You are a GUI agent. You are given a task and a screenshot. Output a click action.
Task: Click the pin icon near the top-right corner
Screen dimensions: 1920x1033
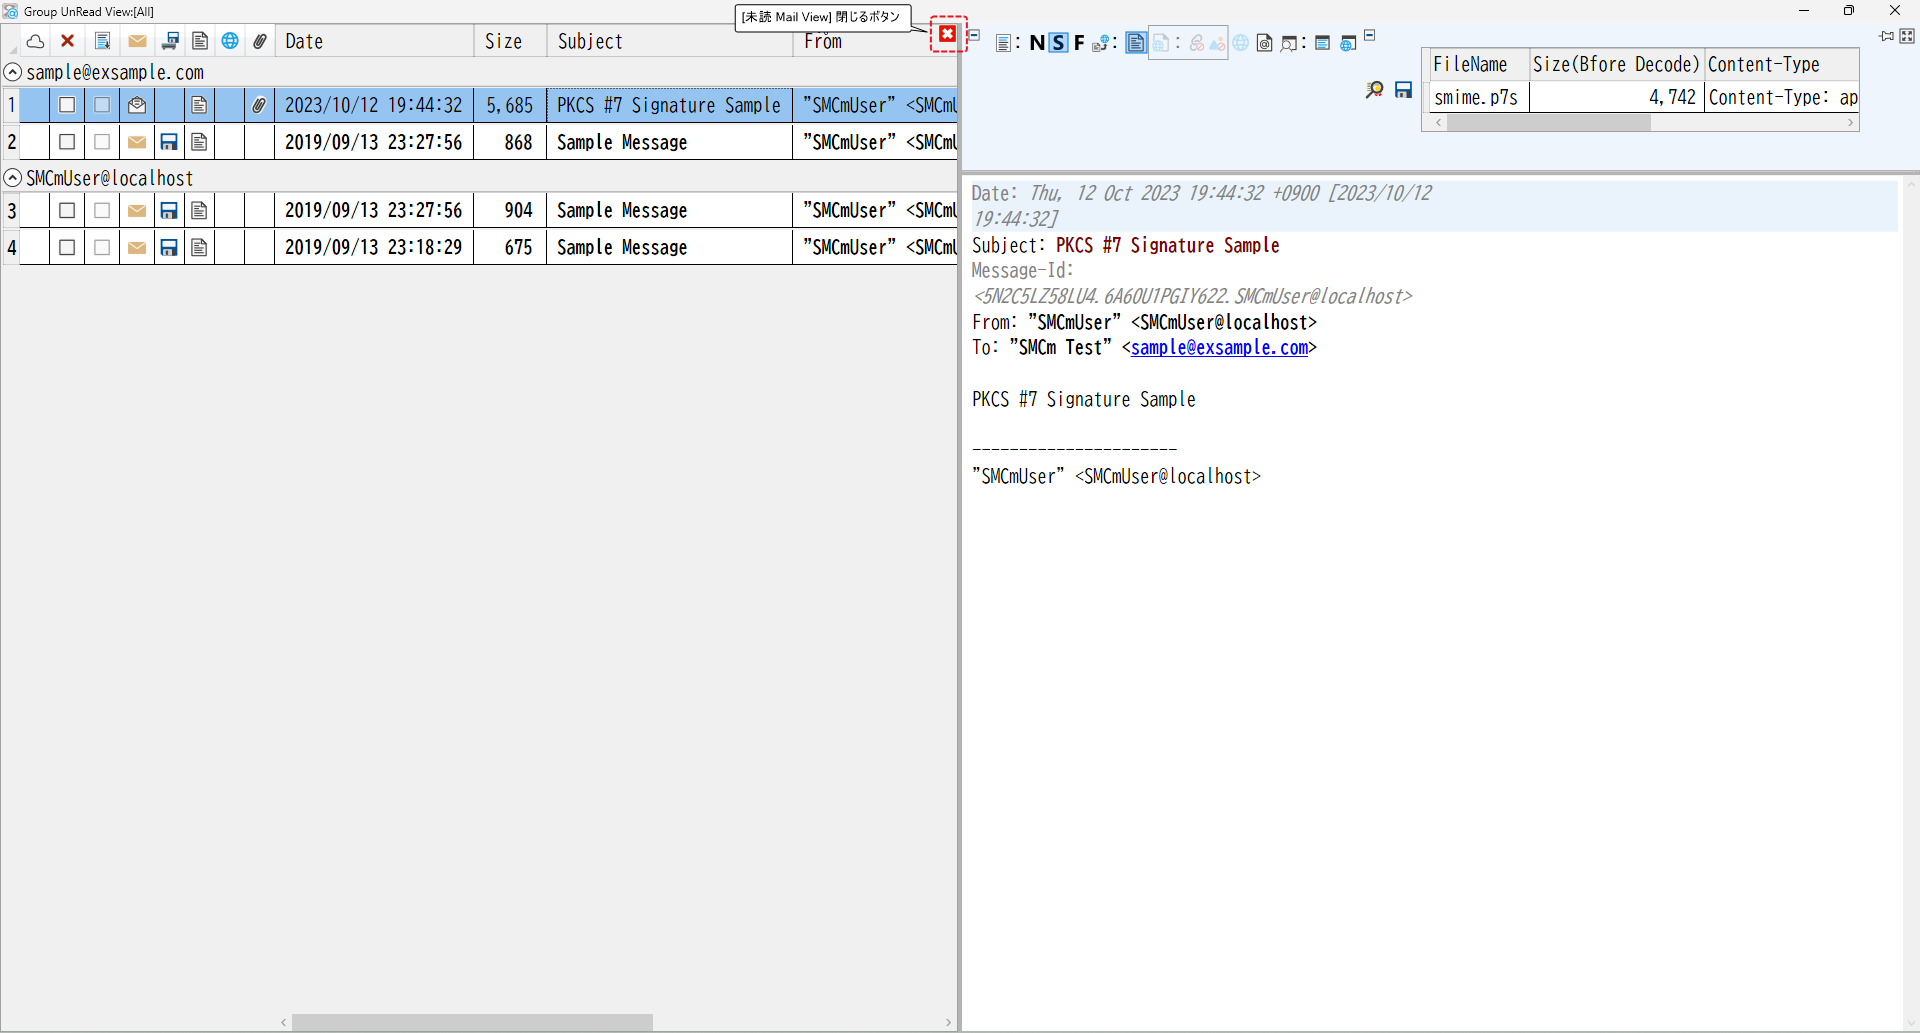click(x=1886, y=36)
